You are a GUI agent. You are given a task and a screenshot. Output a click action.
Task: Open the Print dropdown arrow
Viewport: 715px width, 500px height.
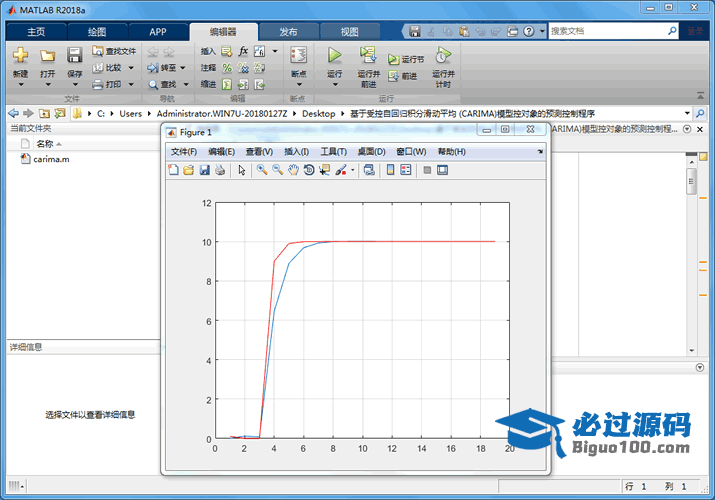click(131, 84)
